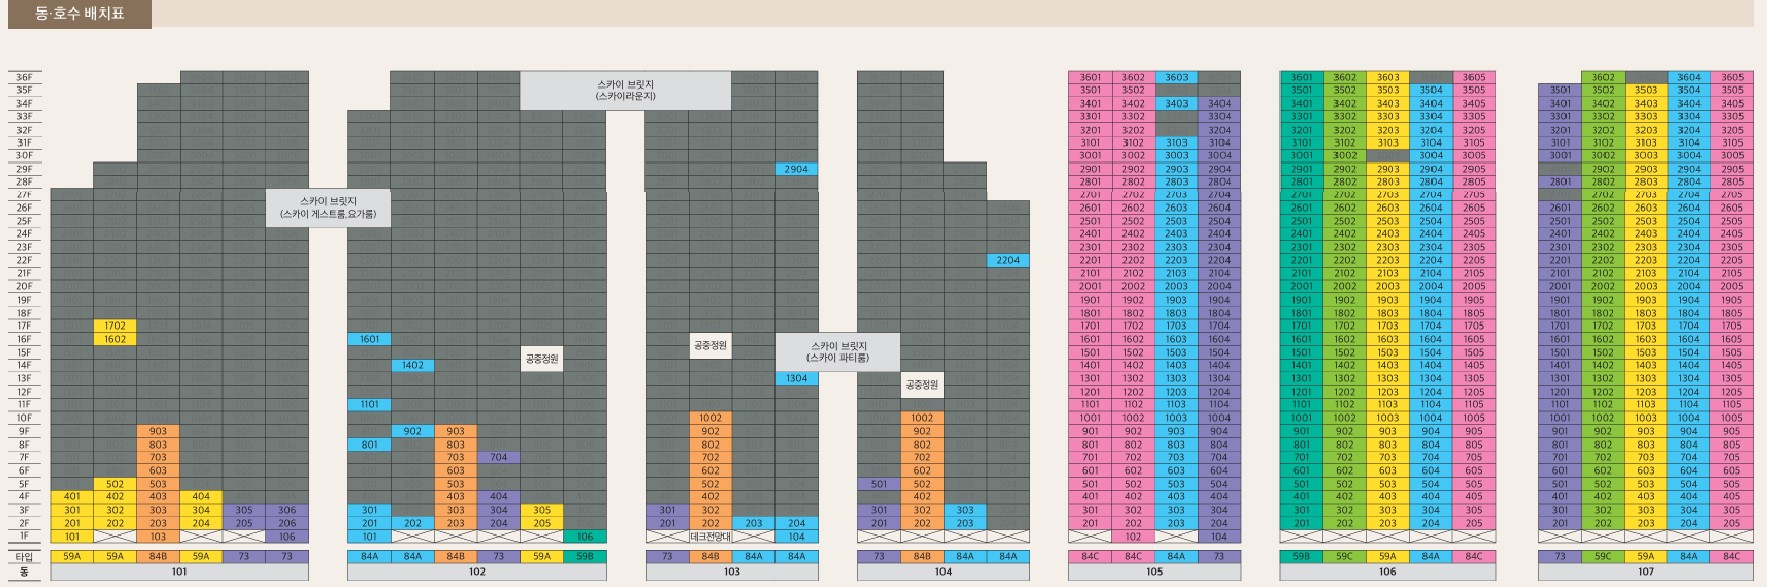This screenshot has height=587, width=1767.
Task: Select unit 2904 in building 103
Action: (796, 169)
